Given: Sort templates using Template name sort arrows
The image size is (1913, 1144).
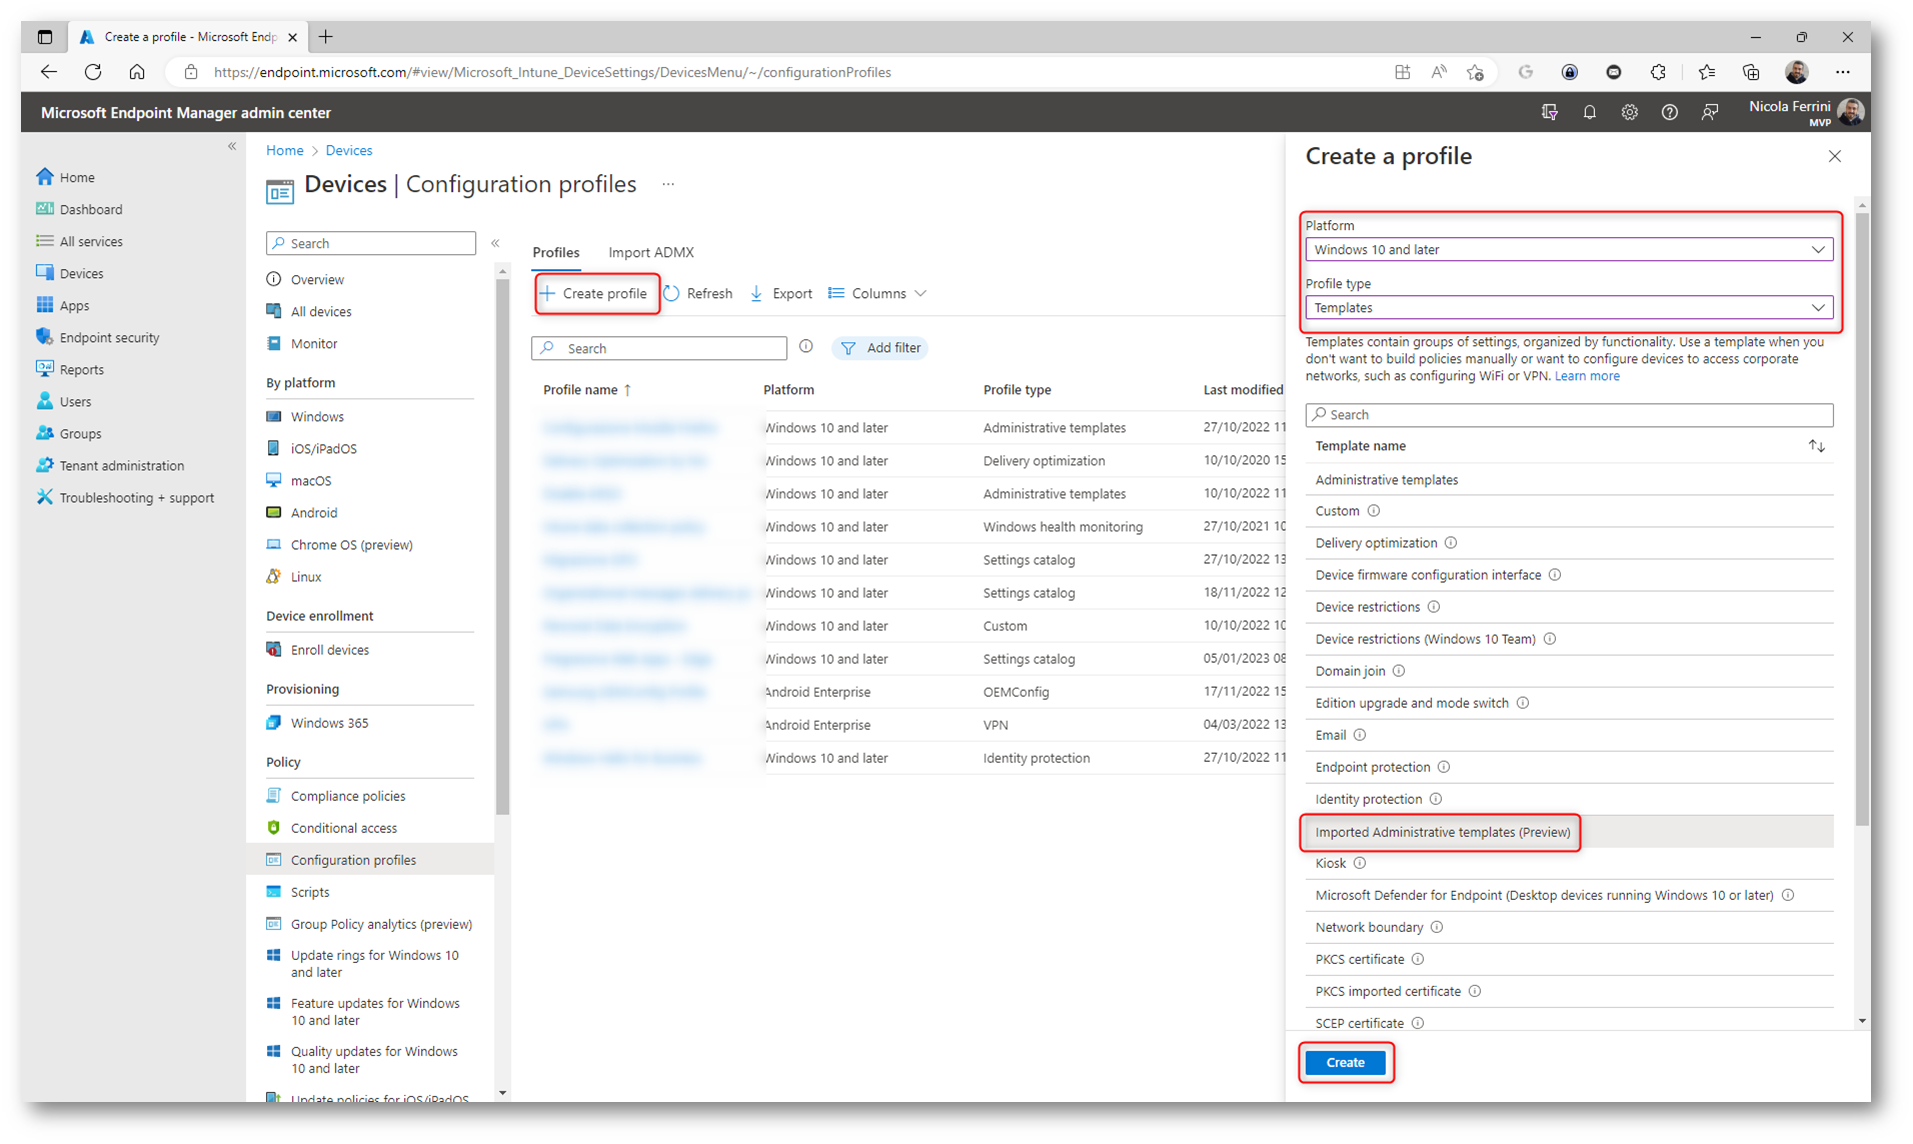Looking at the screenshot, I should coord(1816,446).
